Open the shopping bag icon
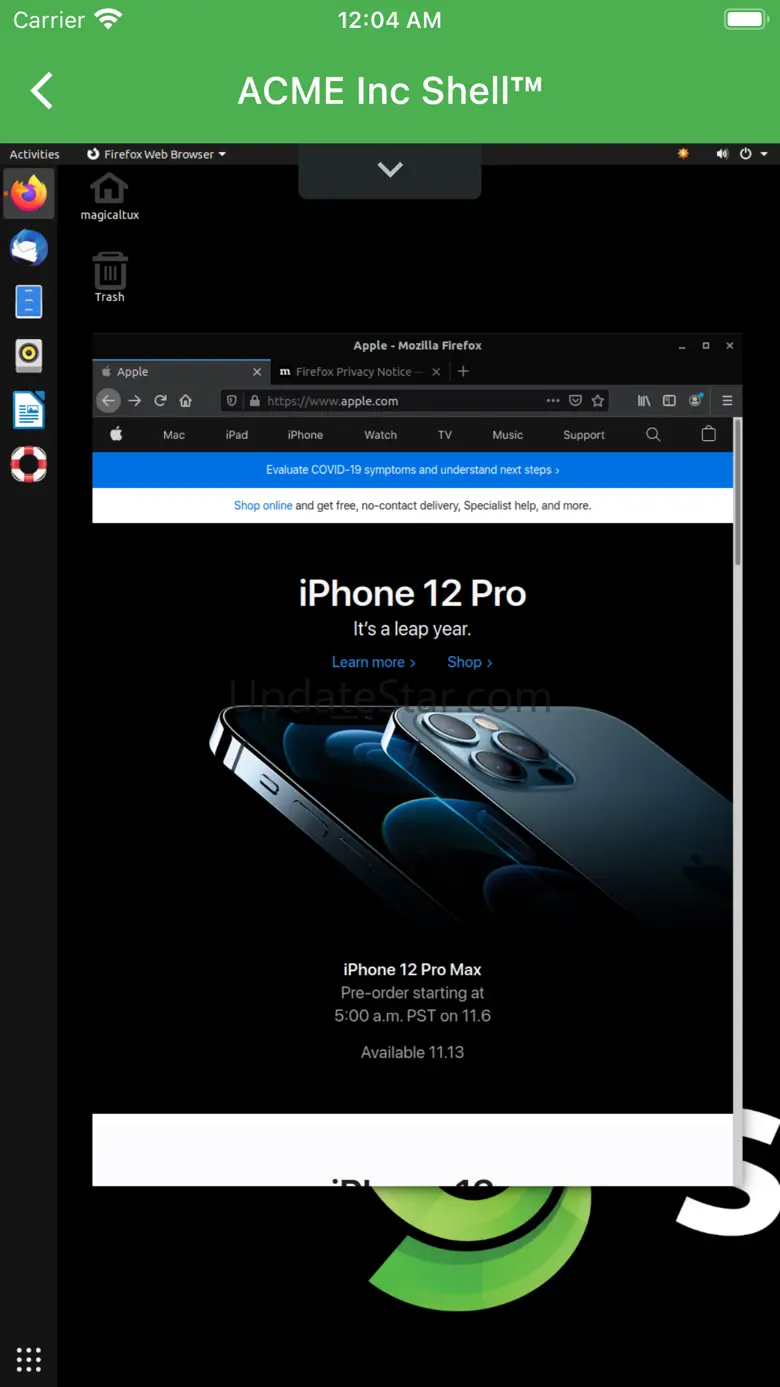This screenshot has height=1387, width=780. [x=709, y=434]
